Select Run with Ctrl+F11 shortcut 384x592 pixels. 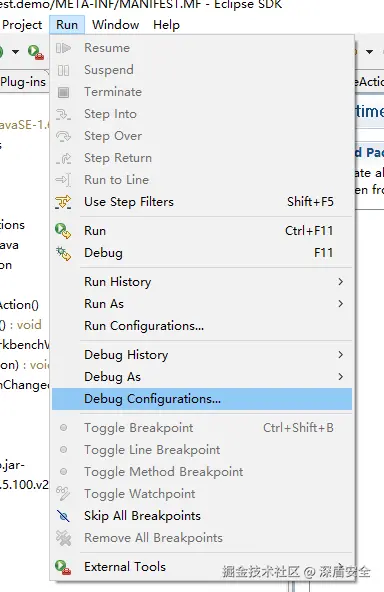[202, 231]
